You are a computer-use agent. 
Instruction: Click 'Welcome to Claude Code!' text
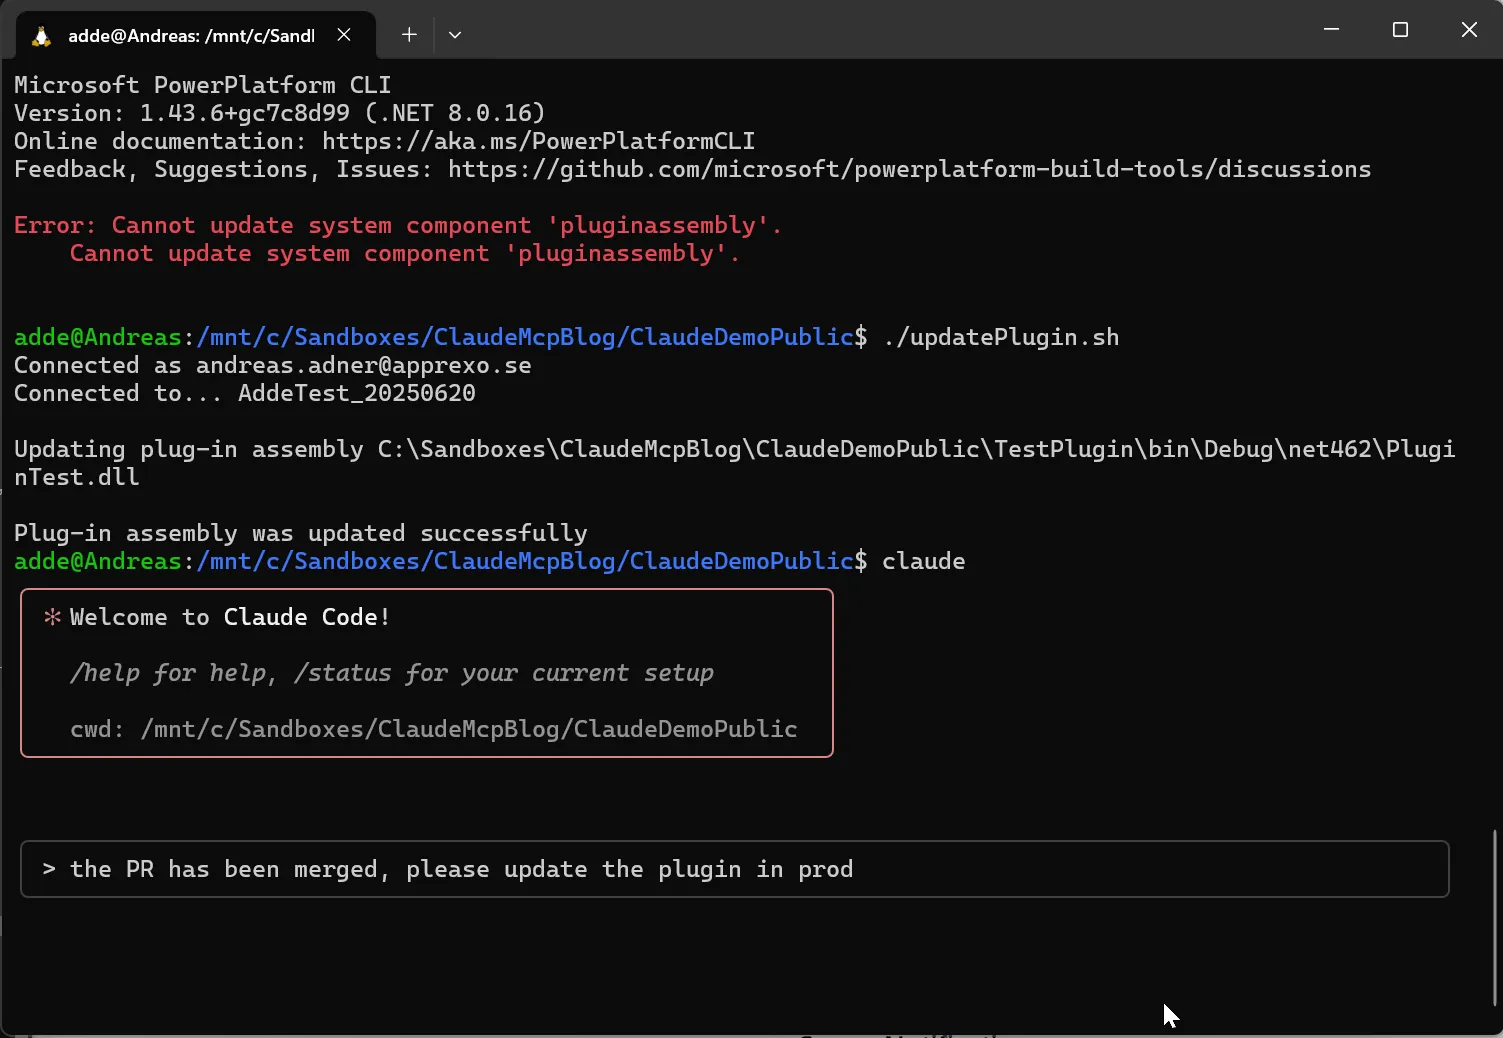tap(230, 617)
